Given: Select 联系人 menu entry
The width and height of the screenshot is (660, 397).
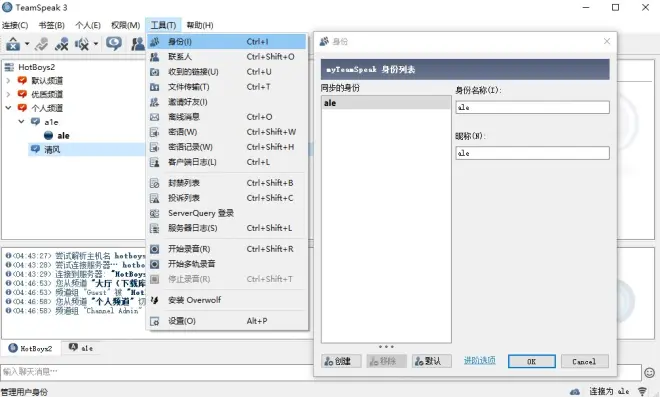Looking at the screenshot, I should [x=226, y=57].
